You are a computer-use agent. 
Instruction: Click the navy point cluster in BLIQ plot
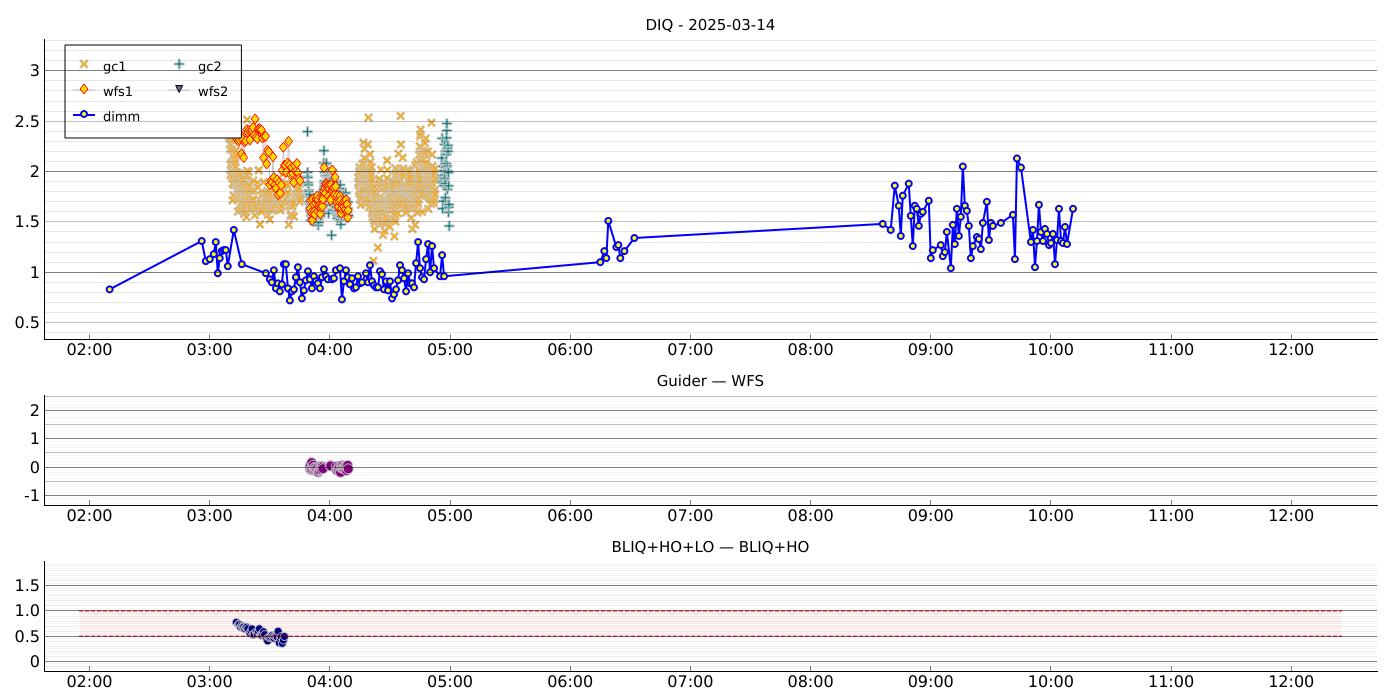click(x=260, y=632)
